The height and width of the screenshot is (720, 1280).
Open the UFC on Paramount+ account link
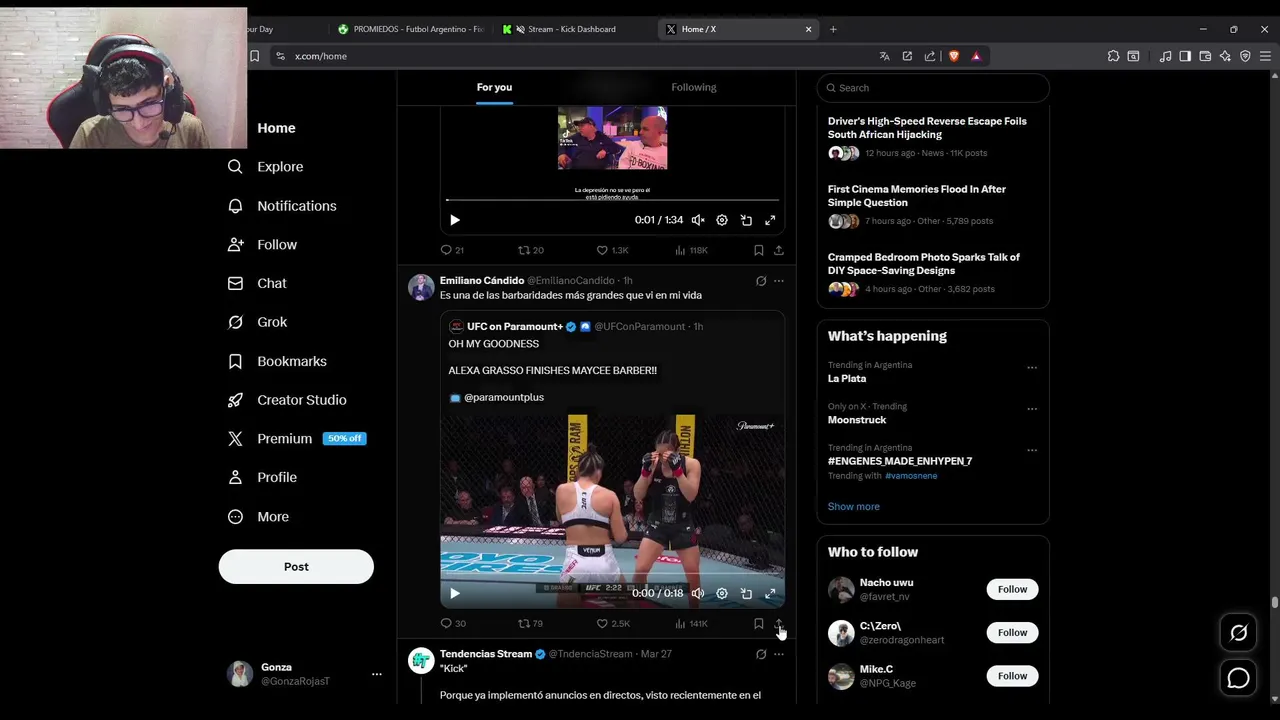click(x=515, y=327)
